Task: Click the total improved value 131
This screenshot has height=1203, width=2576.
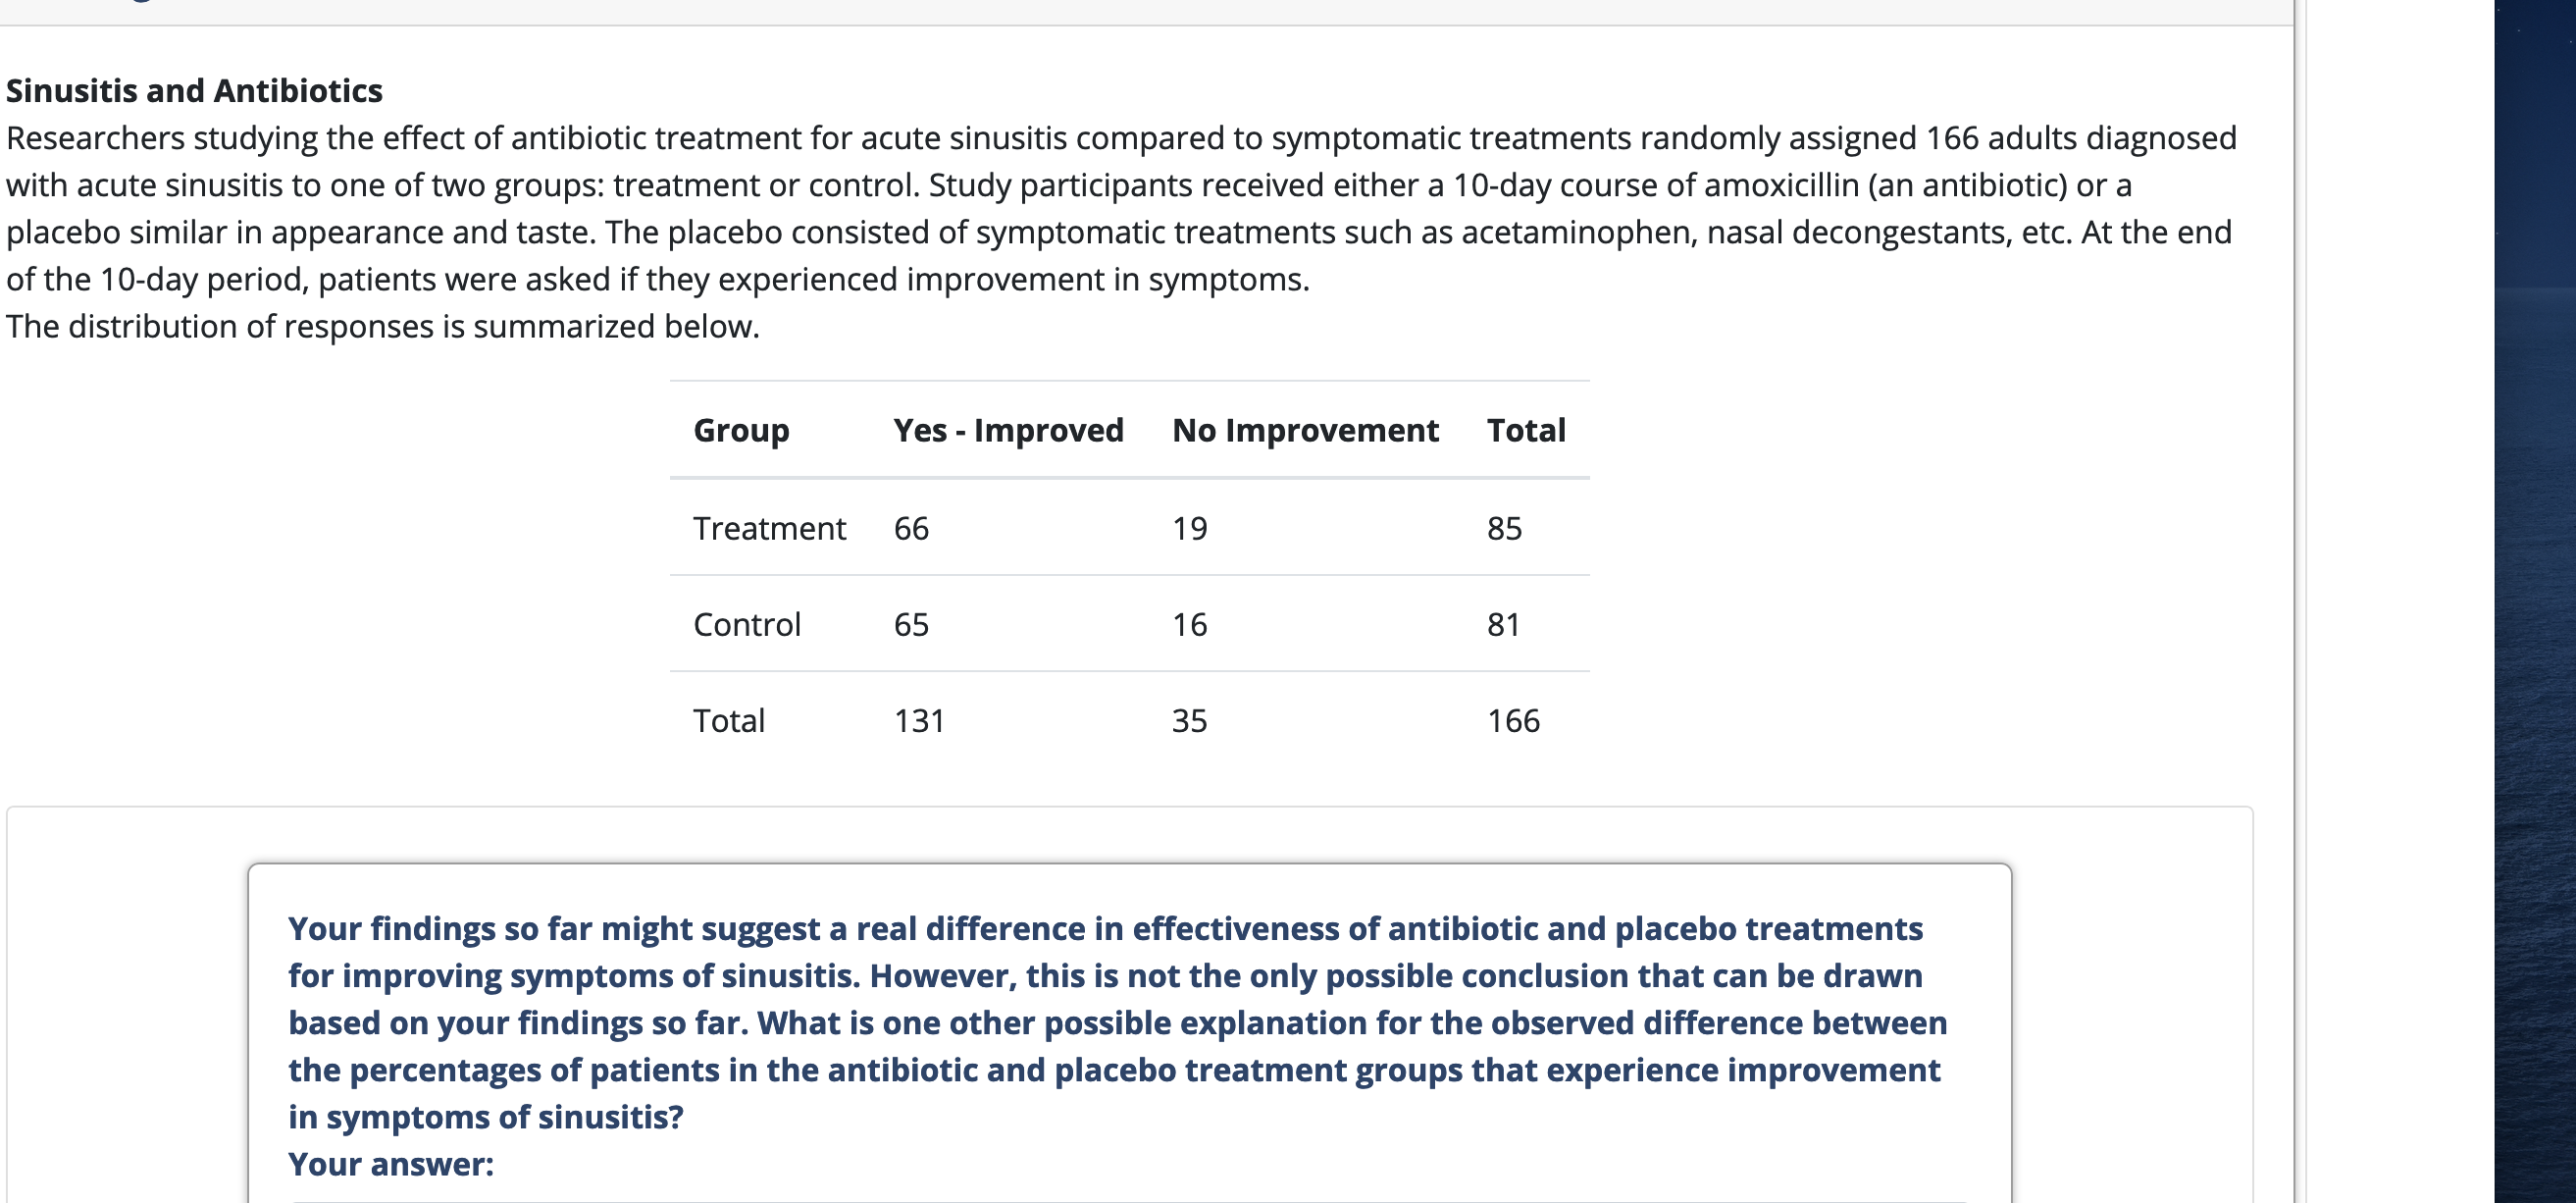Action: (919, 720)
